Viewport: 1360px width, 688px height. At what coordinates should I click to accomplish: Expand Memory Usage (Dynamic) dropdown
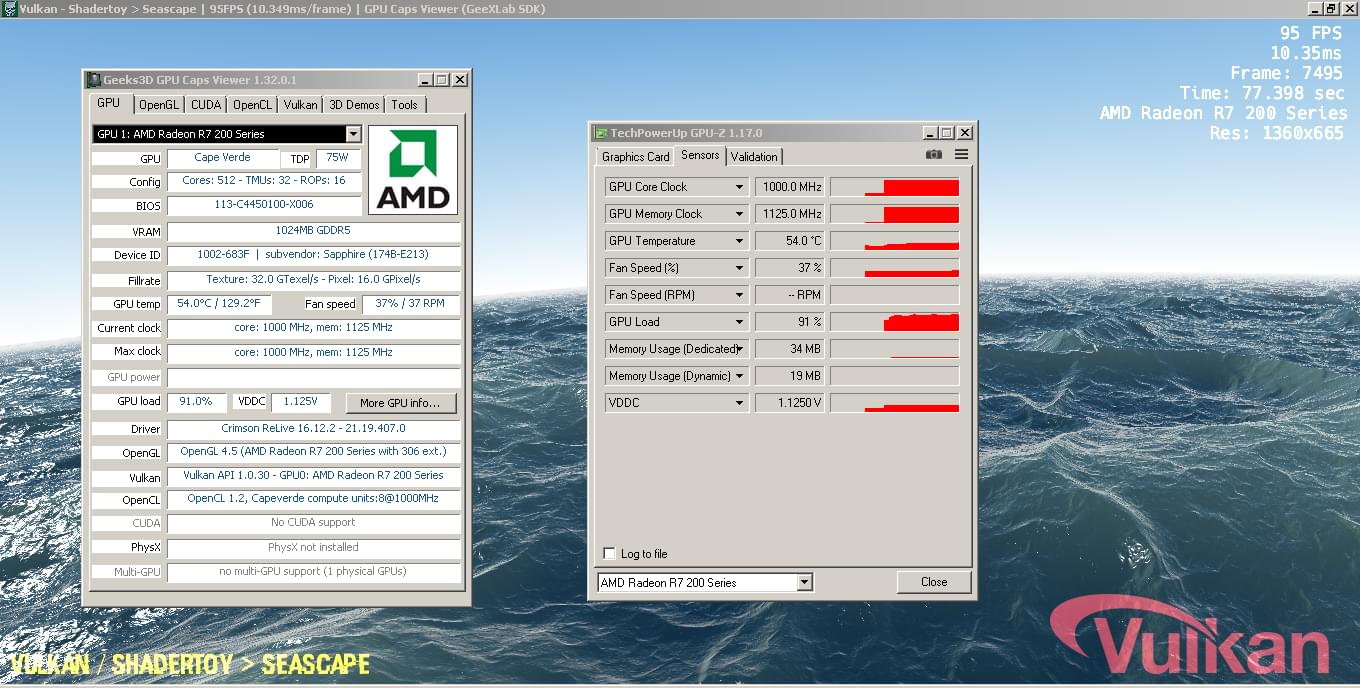point(739,376)
